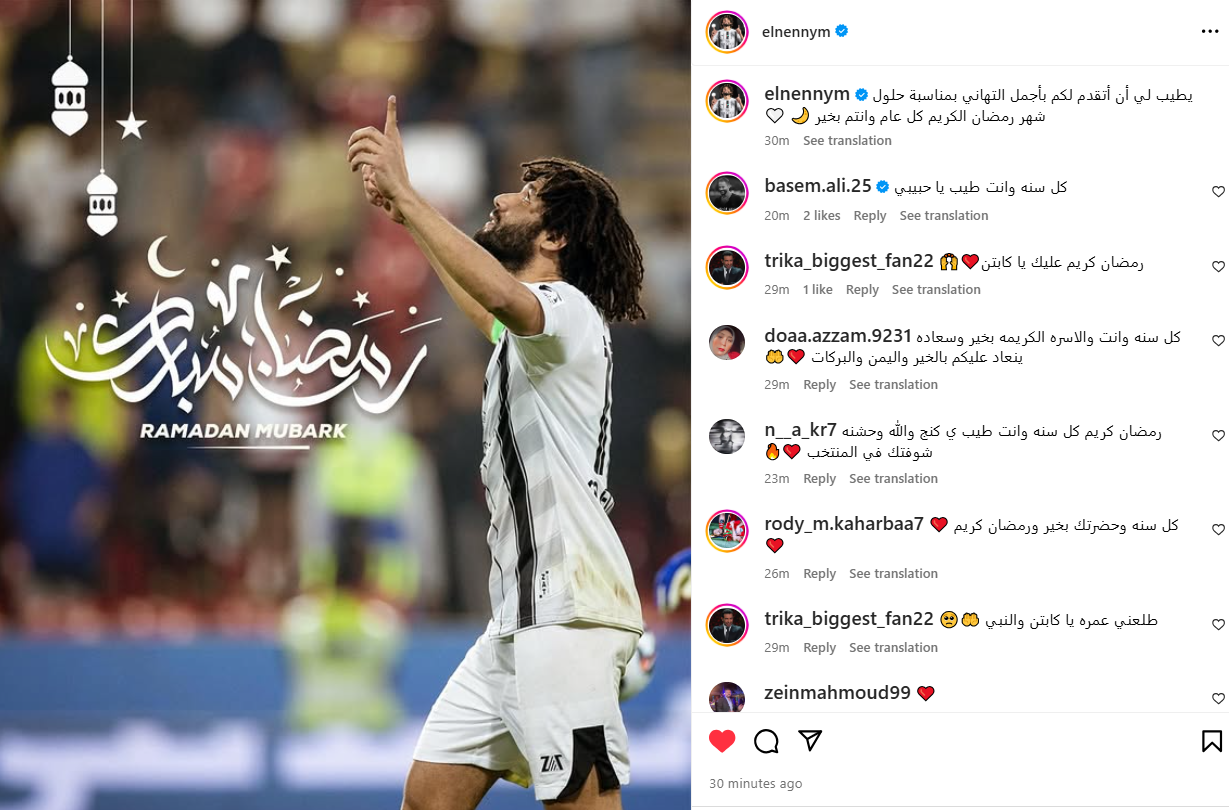Open the three-dot more options menu

1210,31
